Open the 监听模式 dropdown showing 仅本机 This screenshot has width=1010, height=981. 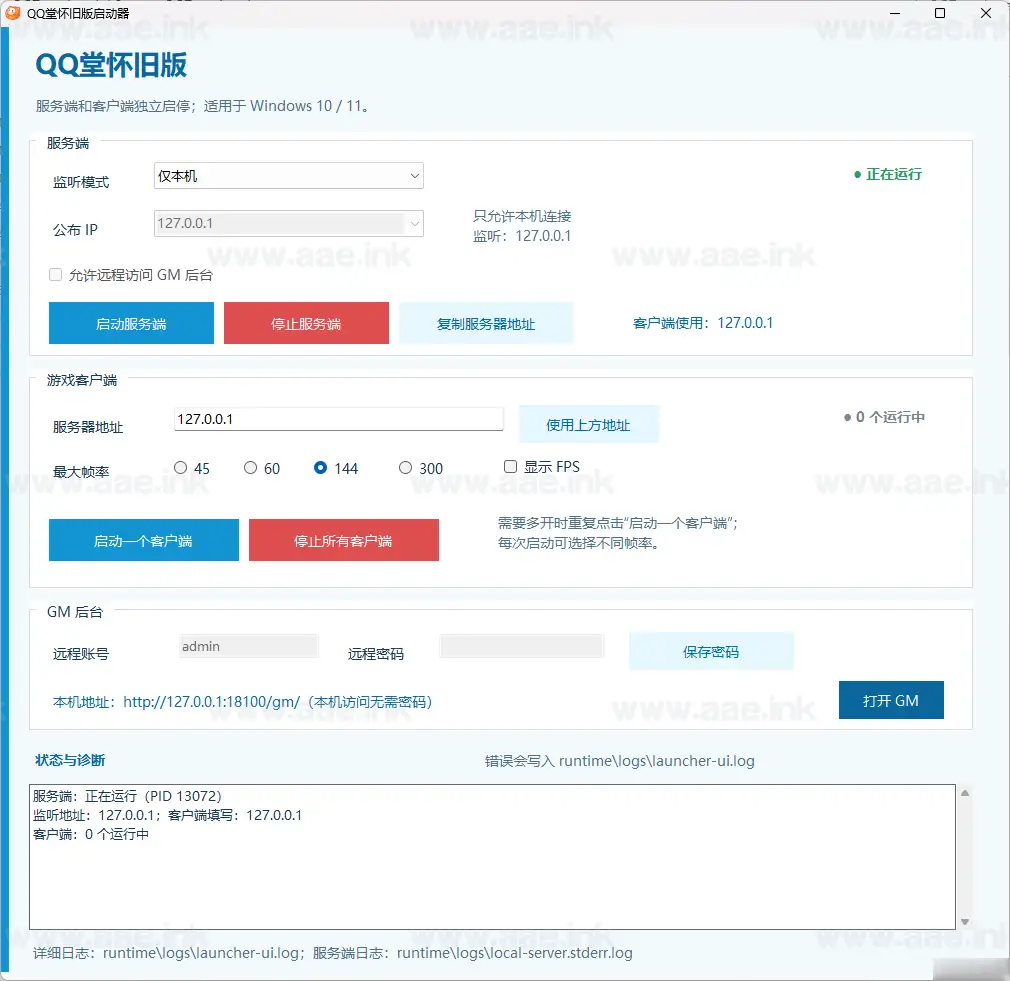(289, 176)
